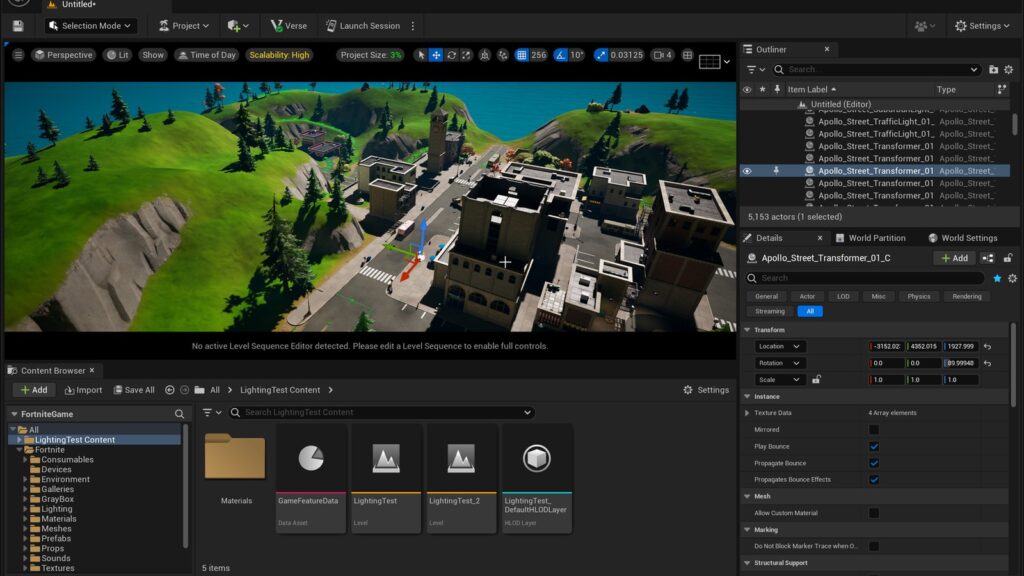The width and height of the screenshot is (1024, 576).
Task: Sort by Item Label column
Action: [x=811, y=89]
